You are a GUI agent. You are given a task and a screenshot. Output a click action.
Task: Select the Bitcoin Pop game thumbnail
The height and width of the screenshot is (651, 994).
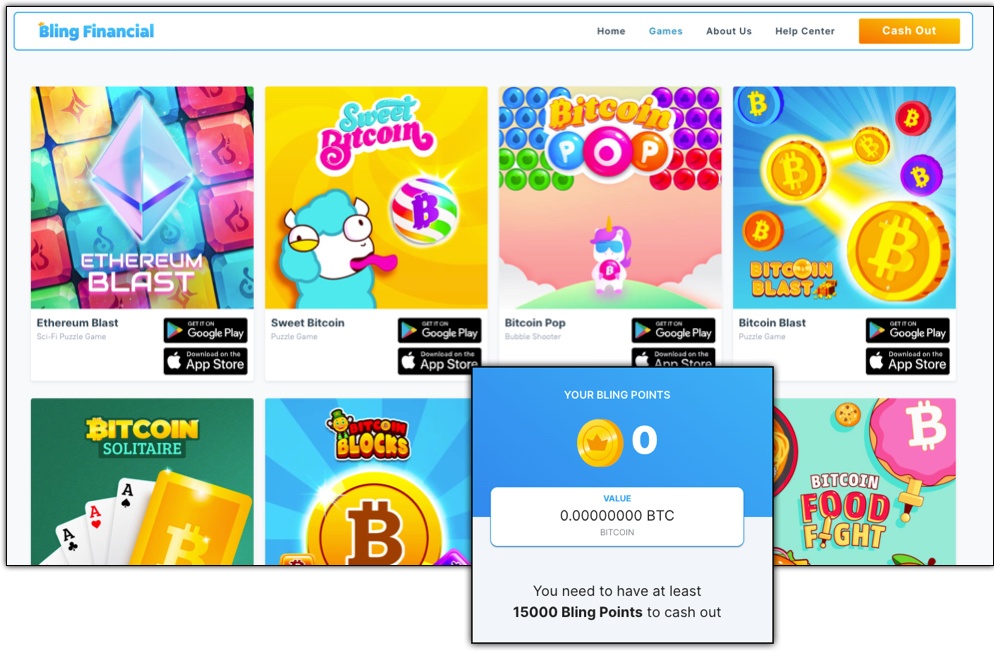coord(610,198)
